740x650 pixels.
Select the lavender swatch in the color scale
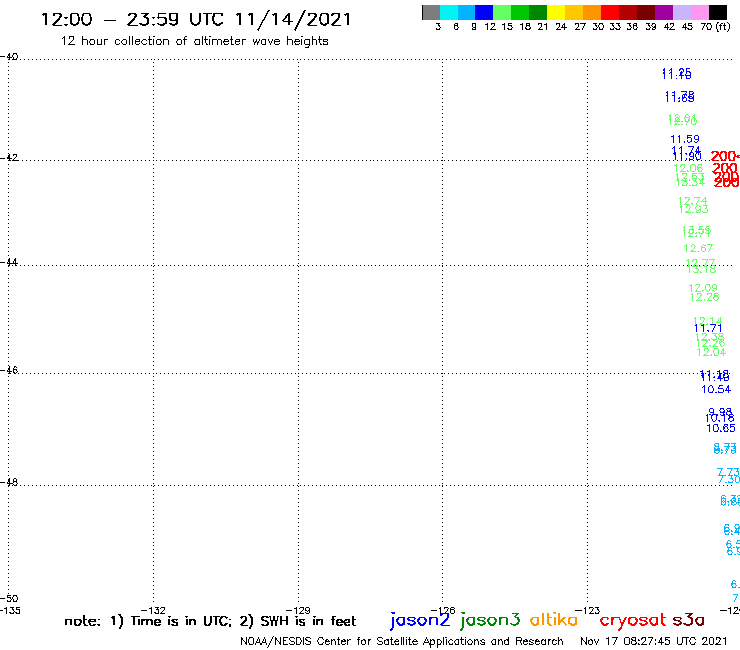click(681, 12)
